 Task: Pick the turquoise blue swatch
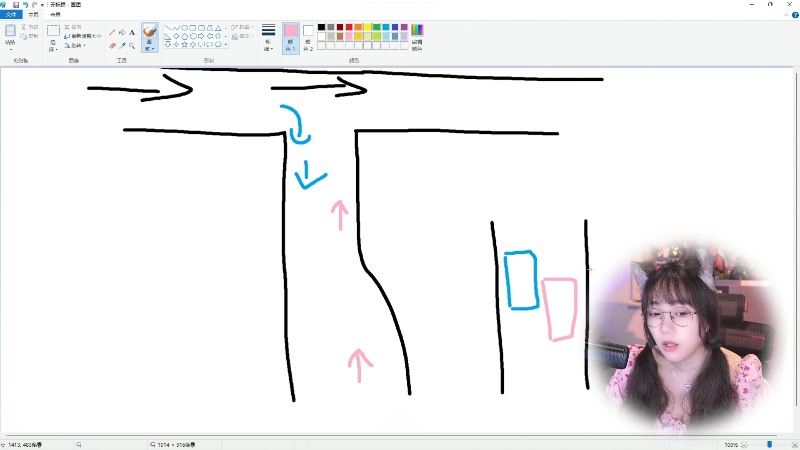386,27
